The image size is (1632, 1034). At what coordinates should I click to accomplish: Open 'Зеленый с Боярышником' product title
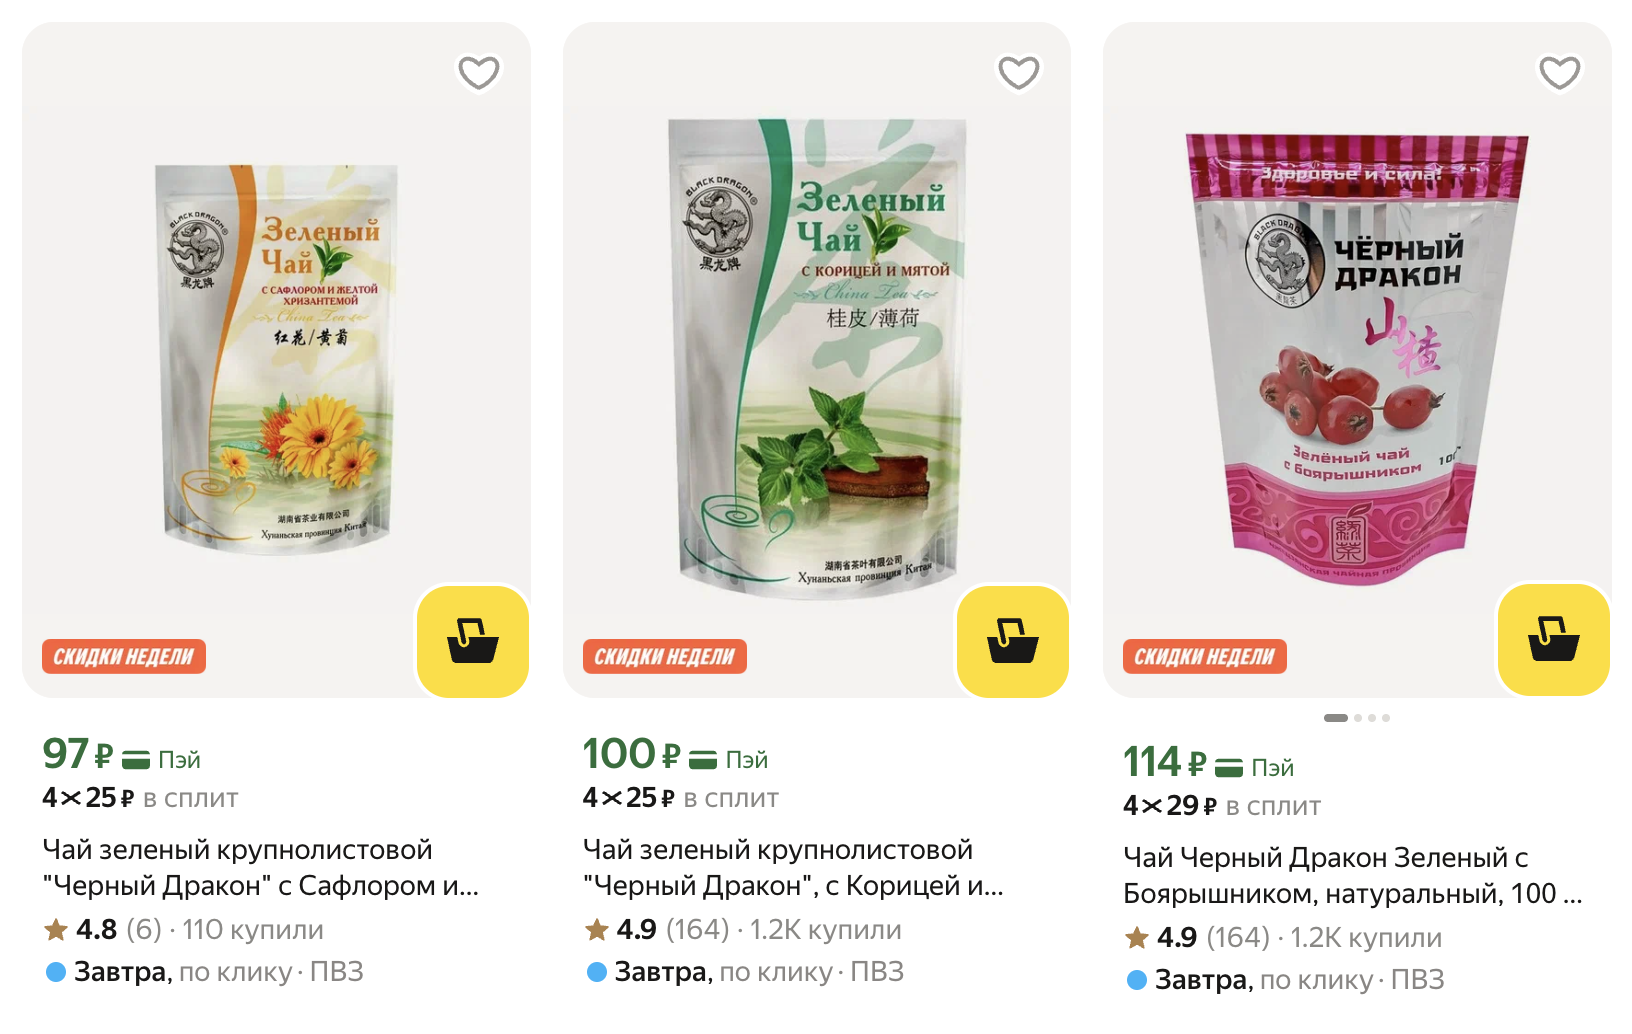pos(1353,875)
